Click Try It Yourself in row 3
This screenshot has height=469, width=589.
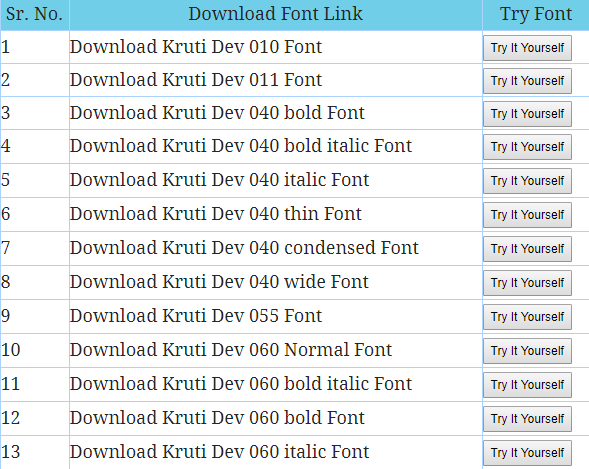(x=527, y=114)
